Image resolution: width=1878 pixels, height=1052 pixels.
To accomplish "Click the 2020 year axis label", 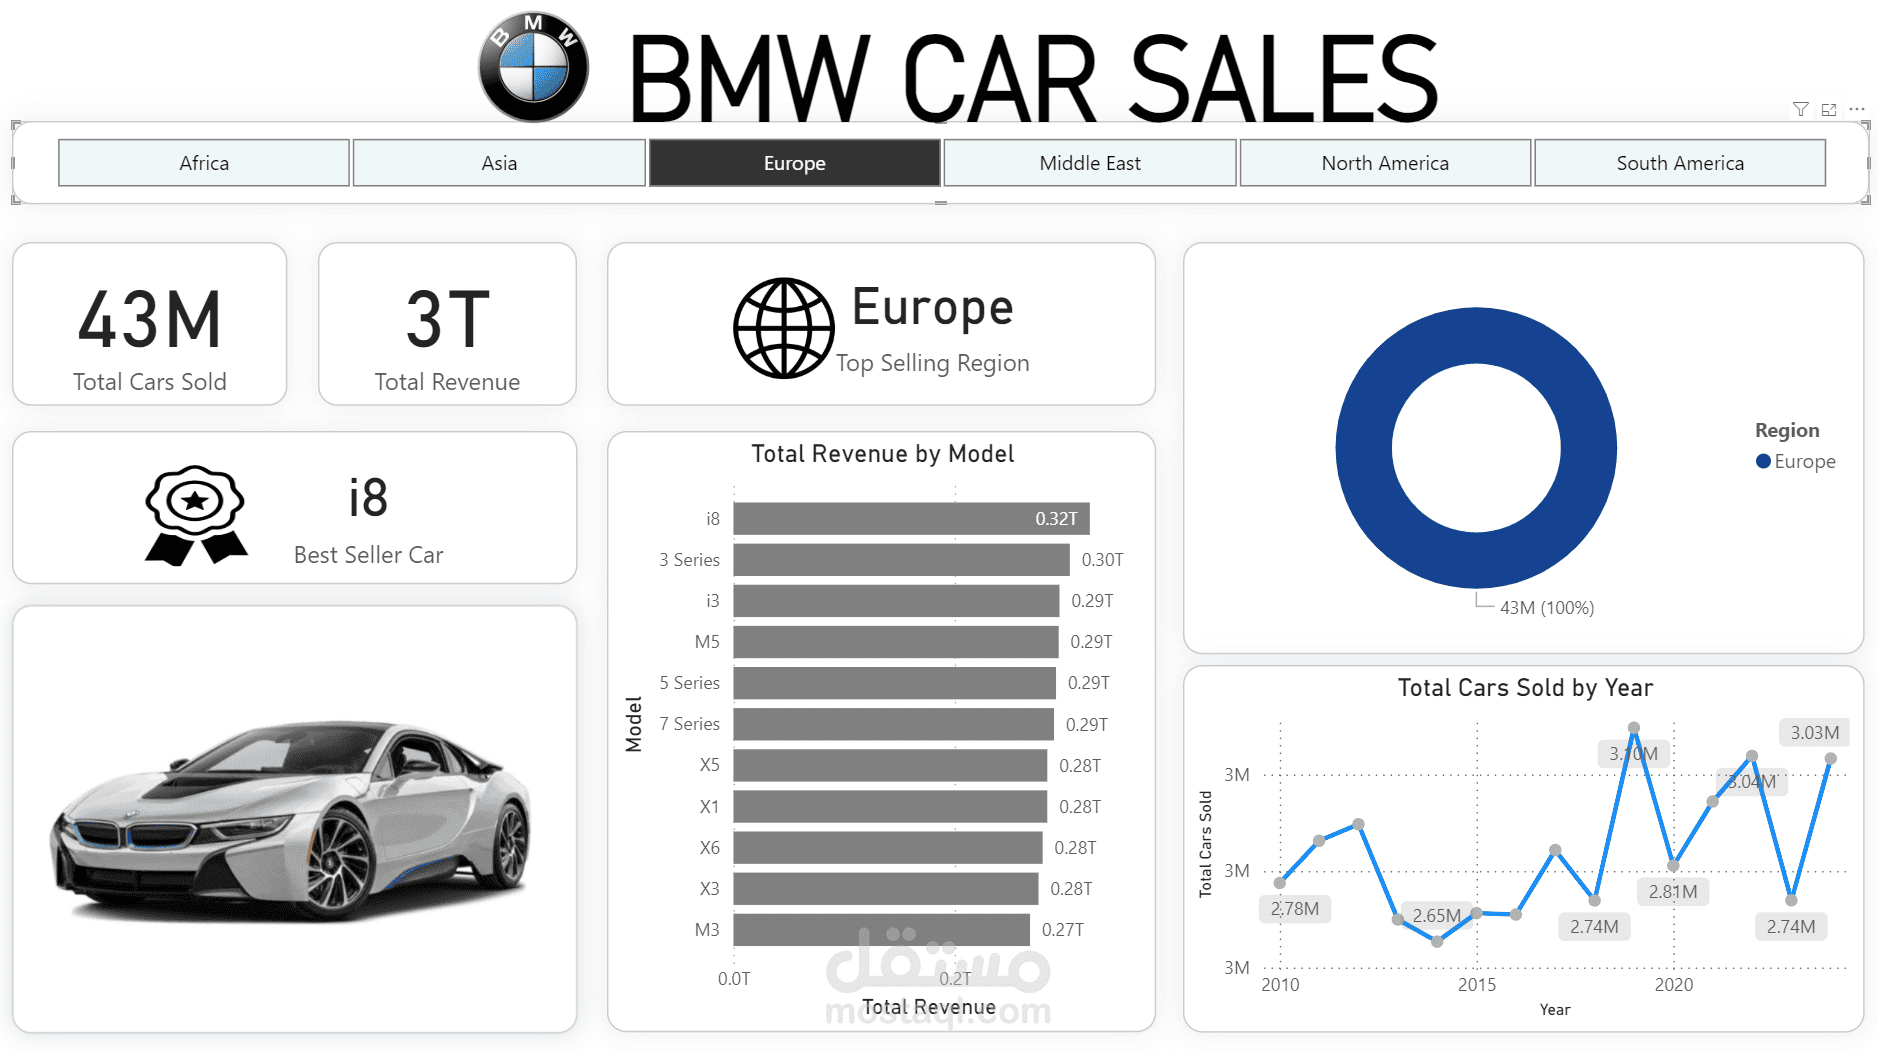I will tap(1674, 985).
